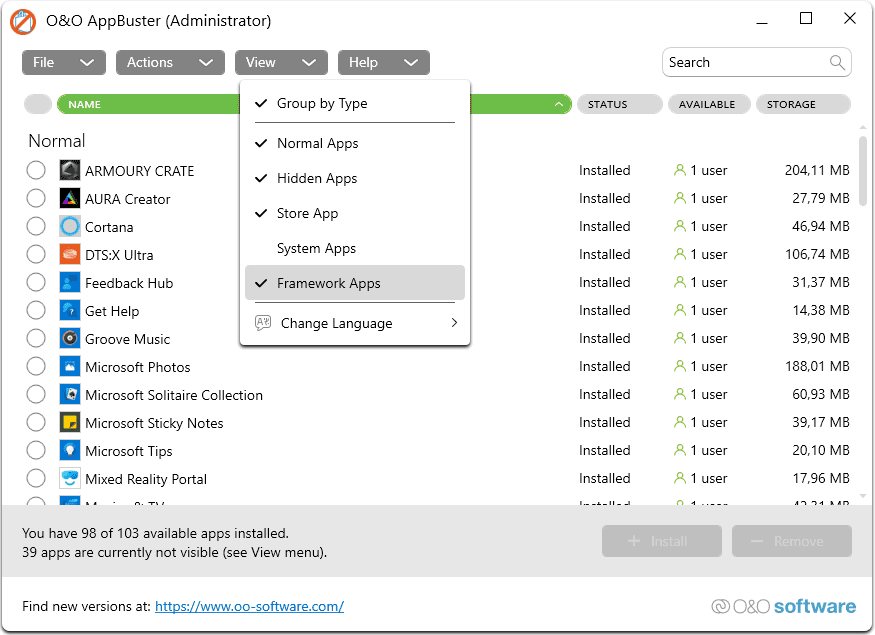
Task: Click the ARMOURY CRATE app icon
Action: (69, 170)
